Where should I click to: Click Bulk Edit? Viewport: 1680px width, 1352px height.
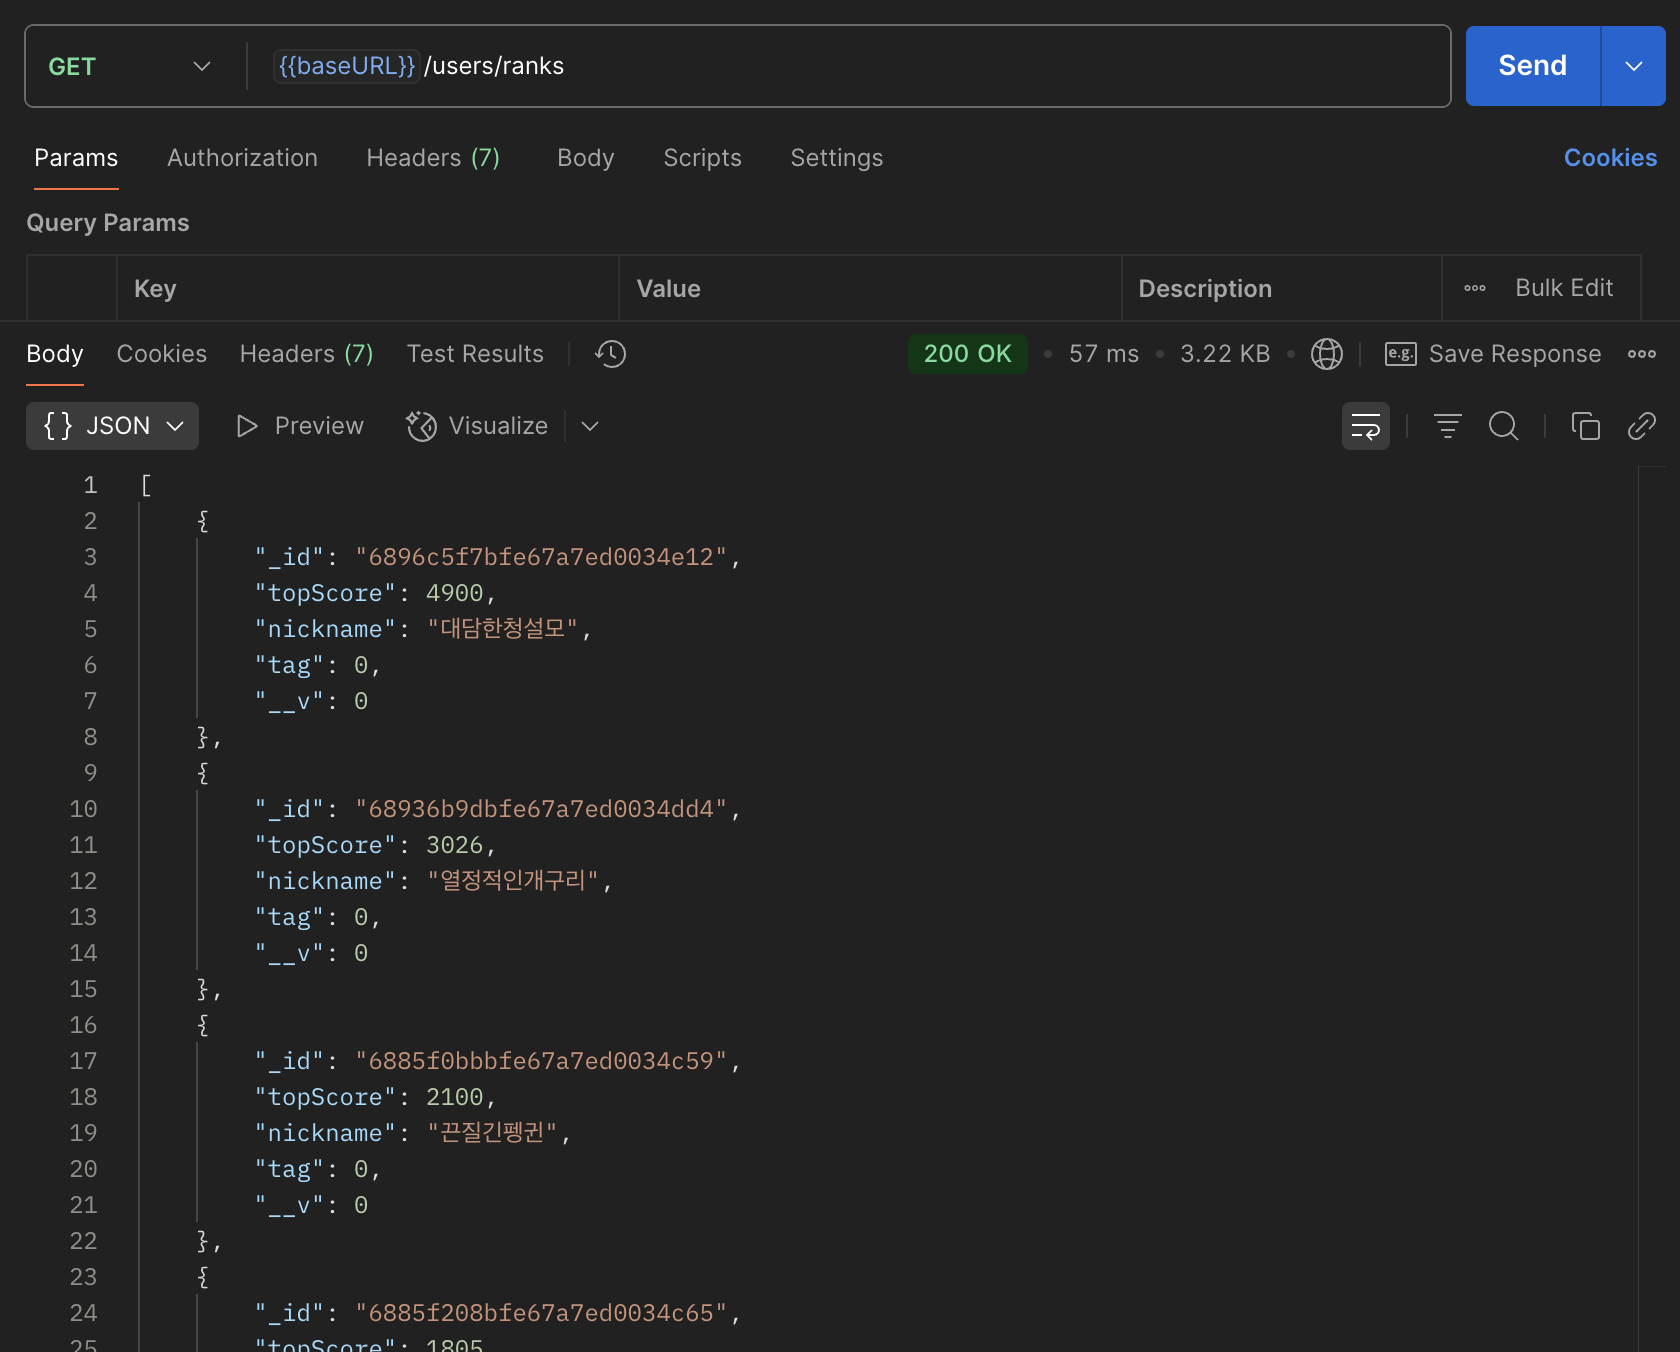point(1564,288)
